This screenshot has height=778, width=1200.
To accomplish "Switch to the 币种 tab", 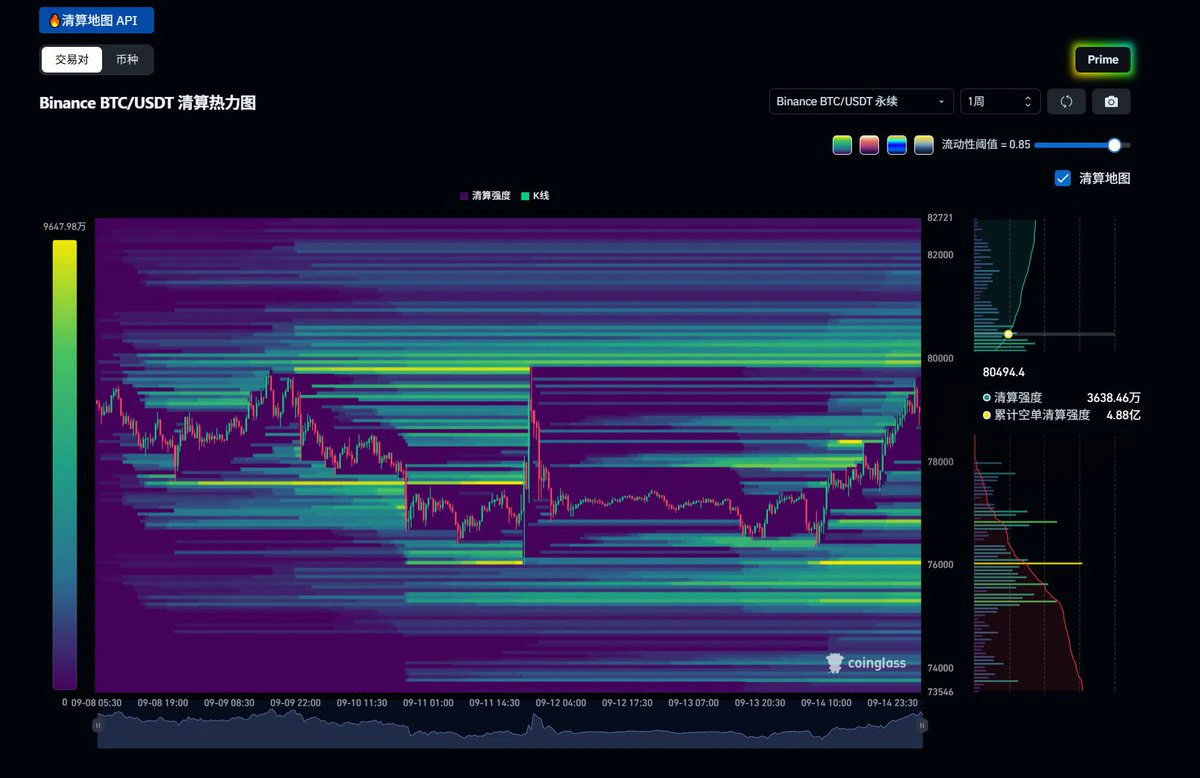I will pyautogui.click(x=127, y=59).
